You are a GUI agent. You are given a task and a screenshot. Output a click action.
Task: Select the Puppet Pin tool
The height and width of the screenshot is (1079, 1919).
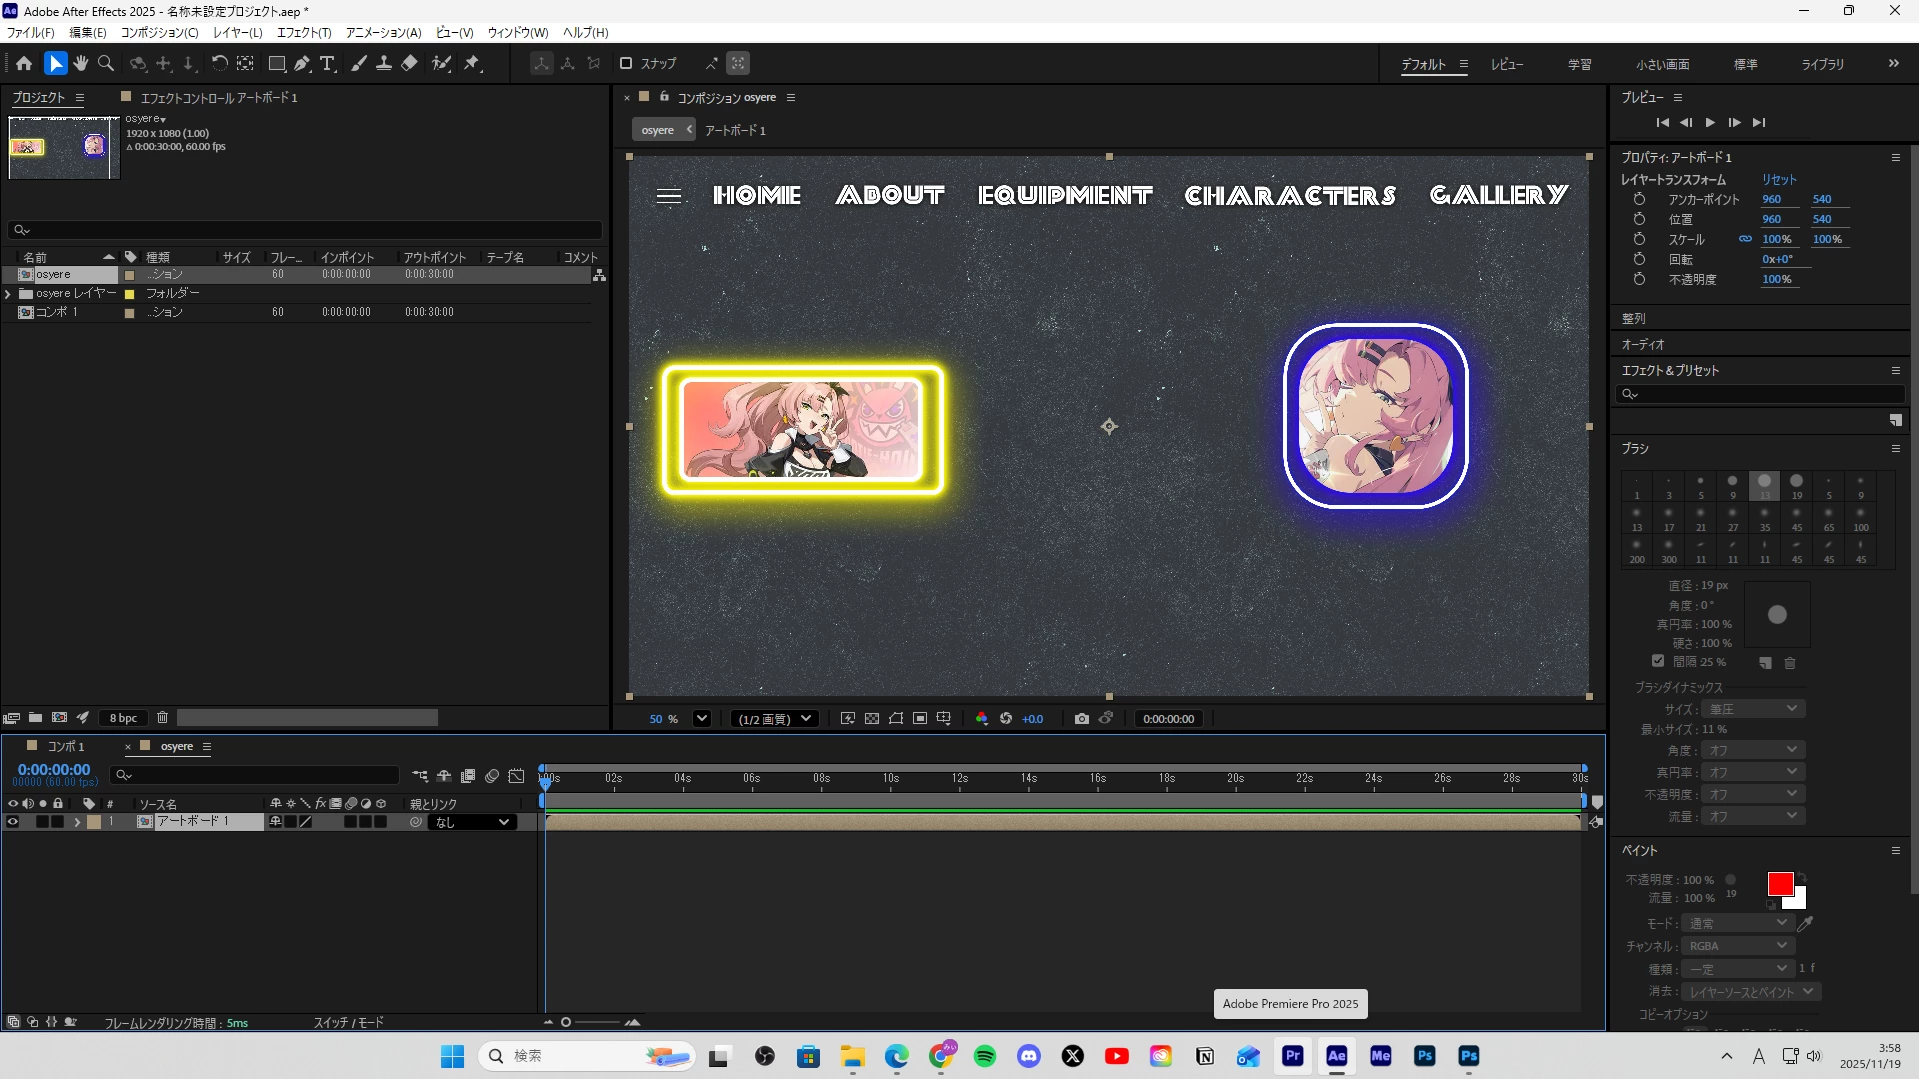[x=472, y=63]
